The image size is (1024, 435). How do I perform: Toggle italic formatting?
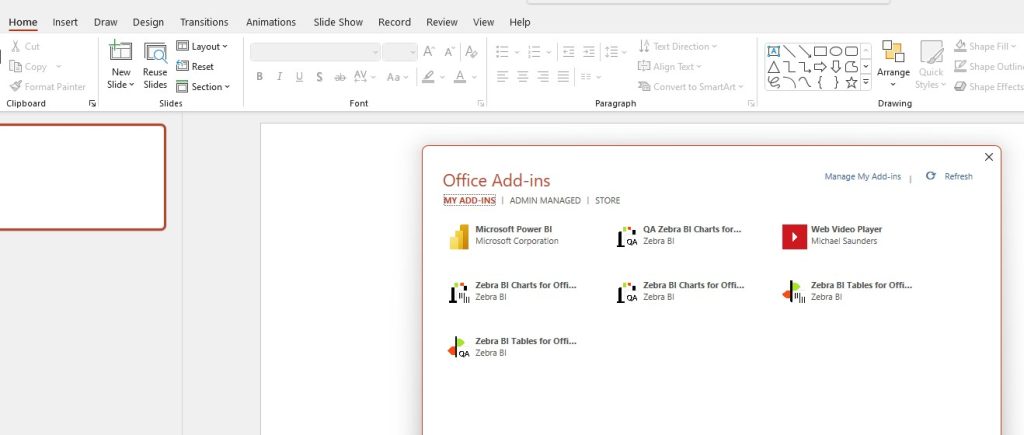(x=280, y=77)
